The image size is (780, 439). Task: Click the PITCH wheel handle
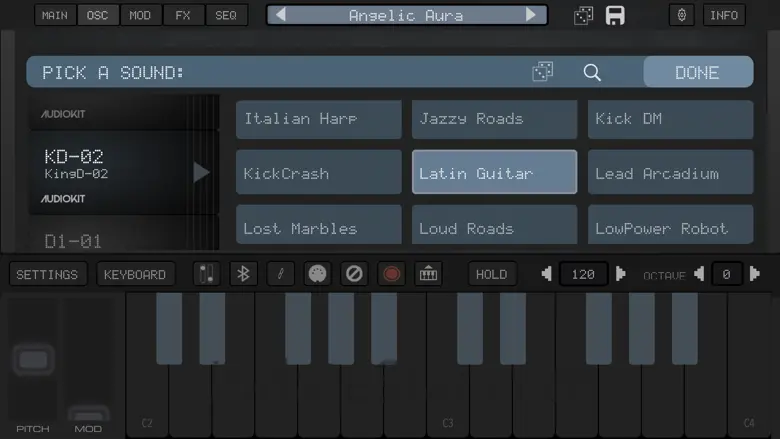tap(33, 359)
